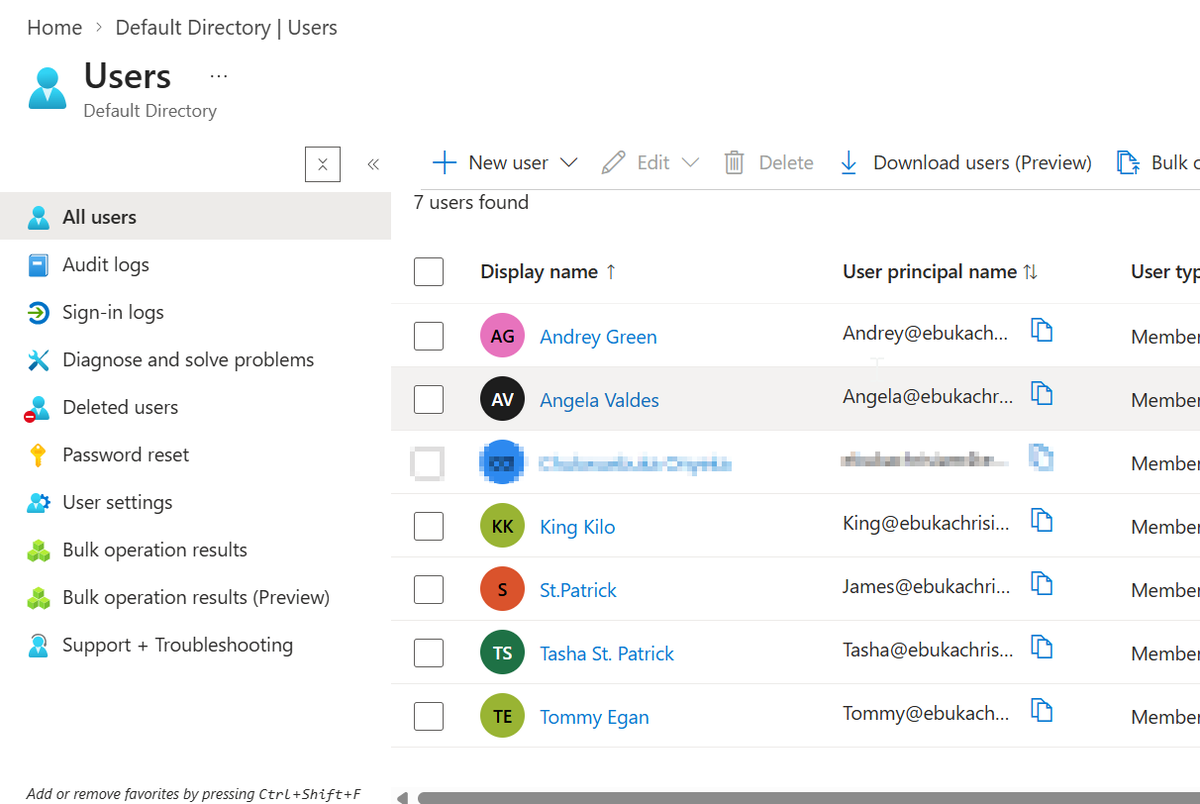Check the box for Tommy Egan

pos(428,716)
